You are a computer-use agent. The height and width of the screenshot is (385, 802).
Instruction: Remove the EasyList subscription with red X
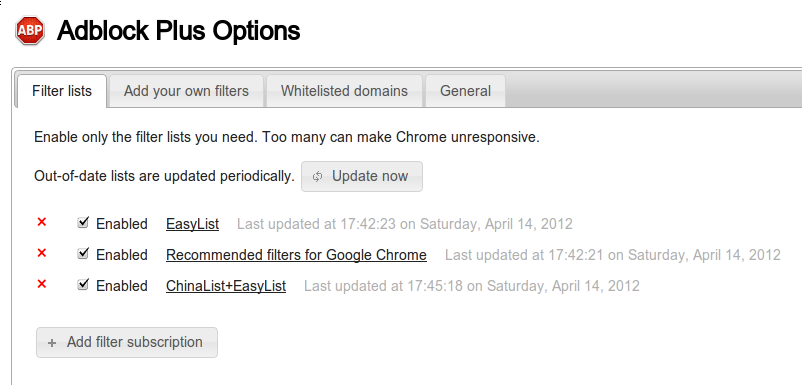(42, 222)
